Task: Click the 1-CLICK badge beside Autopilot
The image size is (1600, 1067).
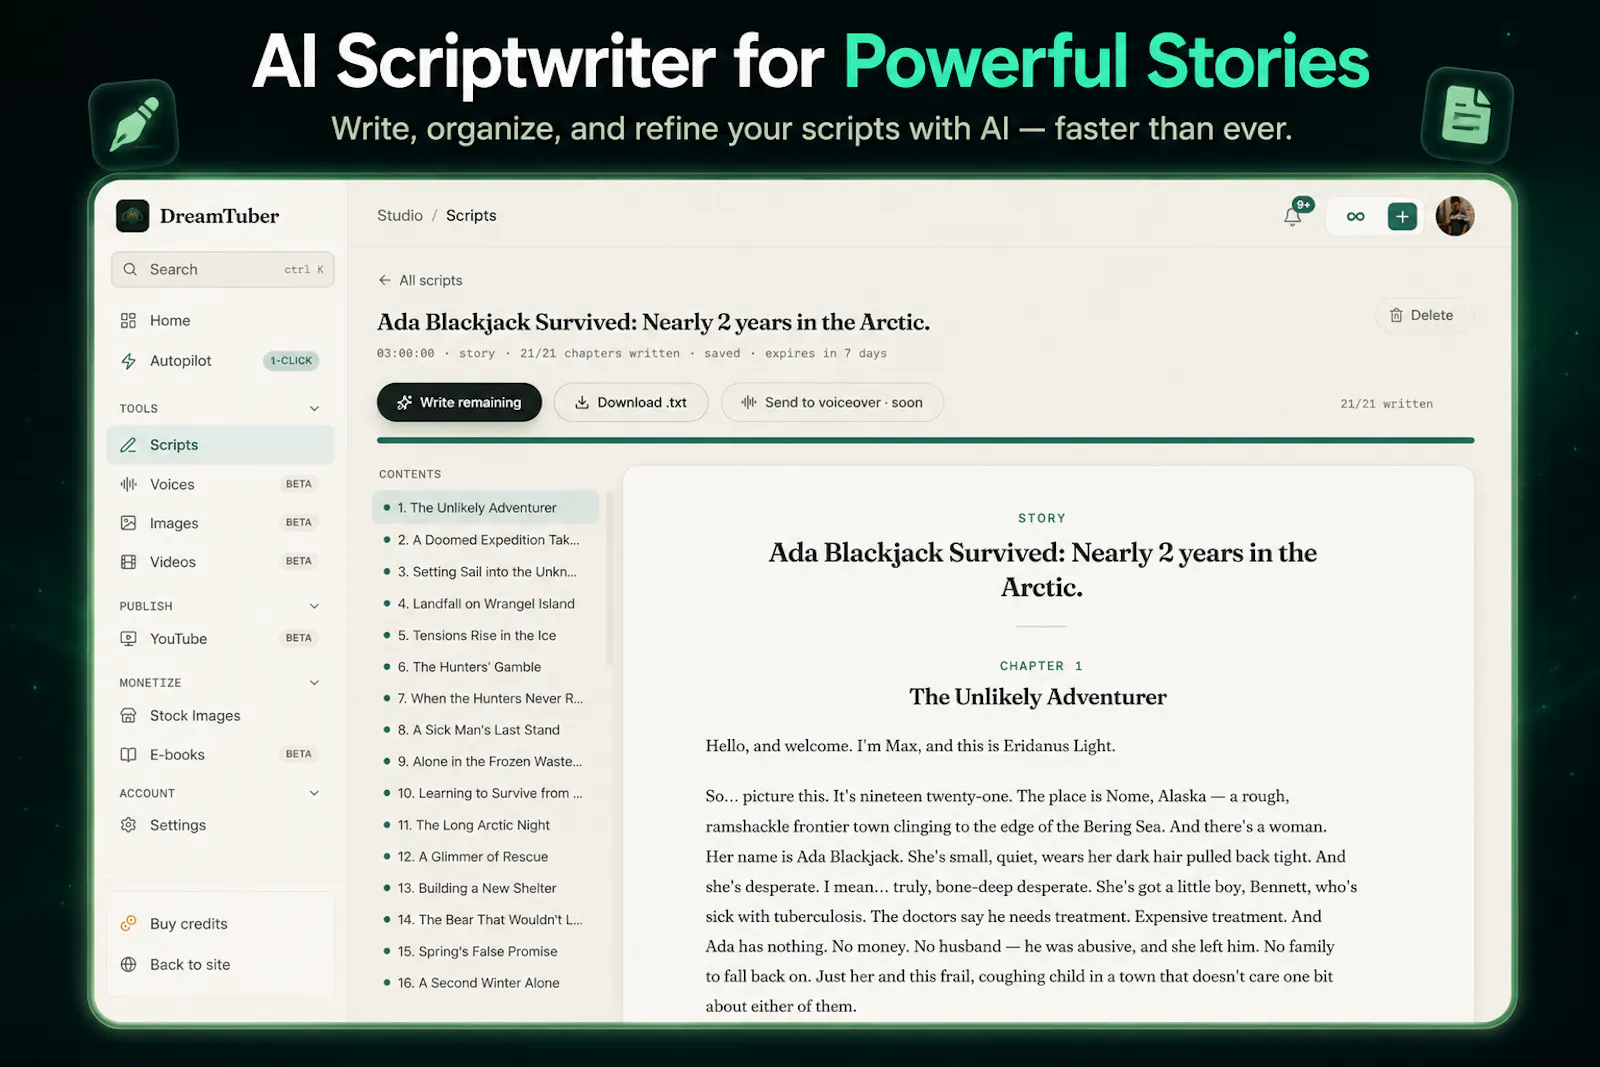Action: click(x=291, y=361)
